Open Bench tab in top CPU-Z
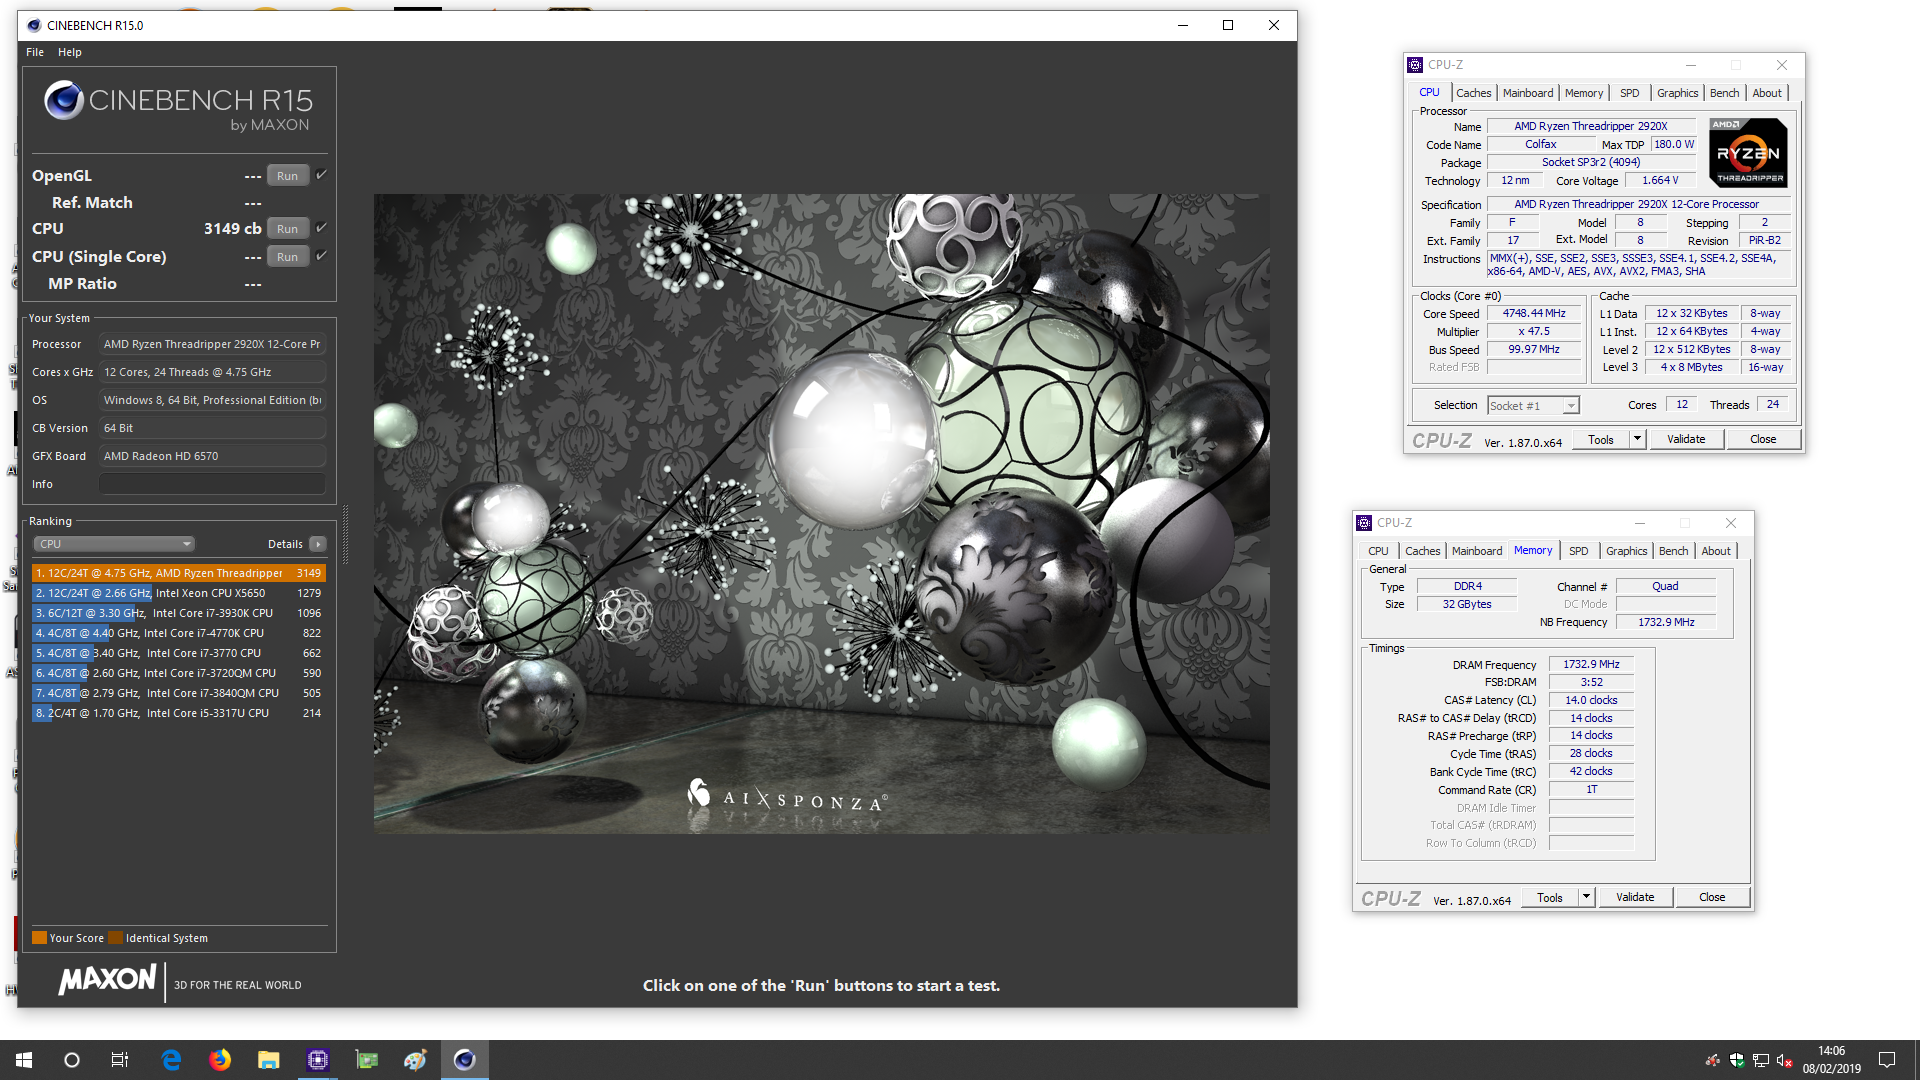The image size is (1920, 1080). (1724, 93)
